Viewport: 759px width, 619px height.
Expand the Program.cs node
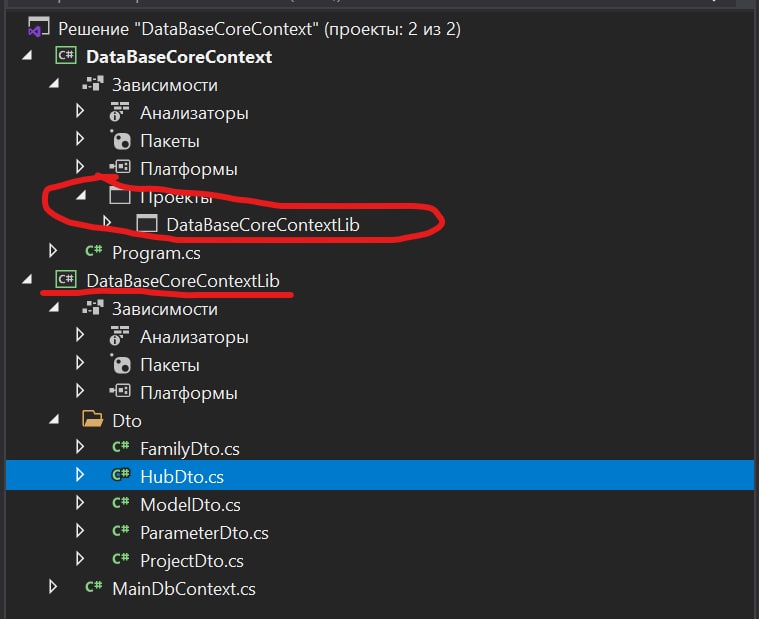53,251
